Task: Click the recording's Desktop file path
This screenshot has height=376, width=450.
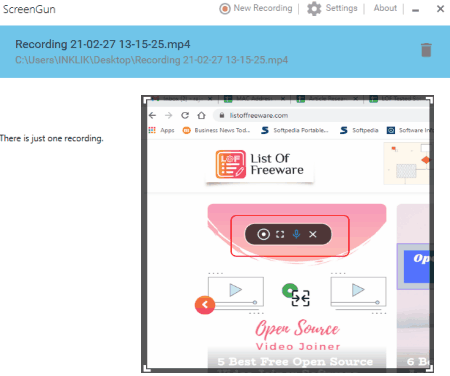Action: (x=151, y=60)
